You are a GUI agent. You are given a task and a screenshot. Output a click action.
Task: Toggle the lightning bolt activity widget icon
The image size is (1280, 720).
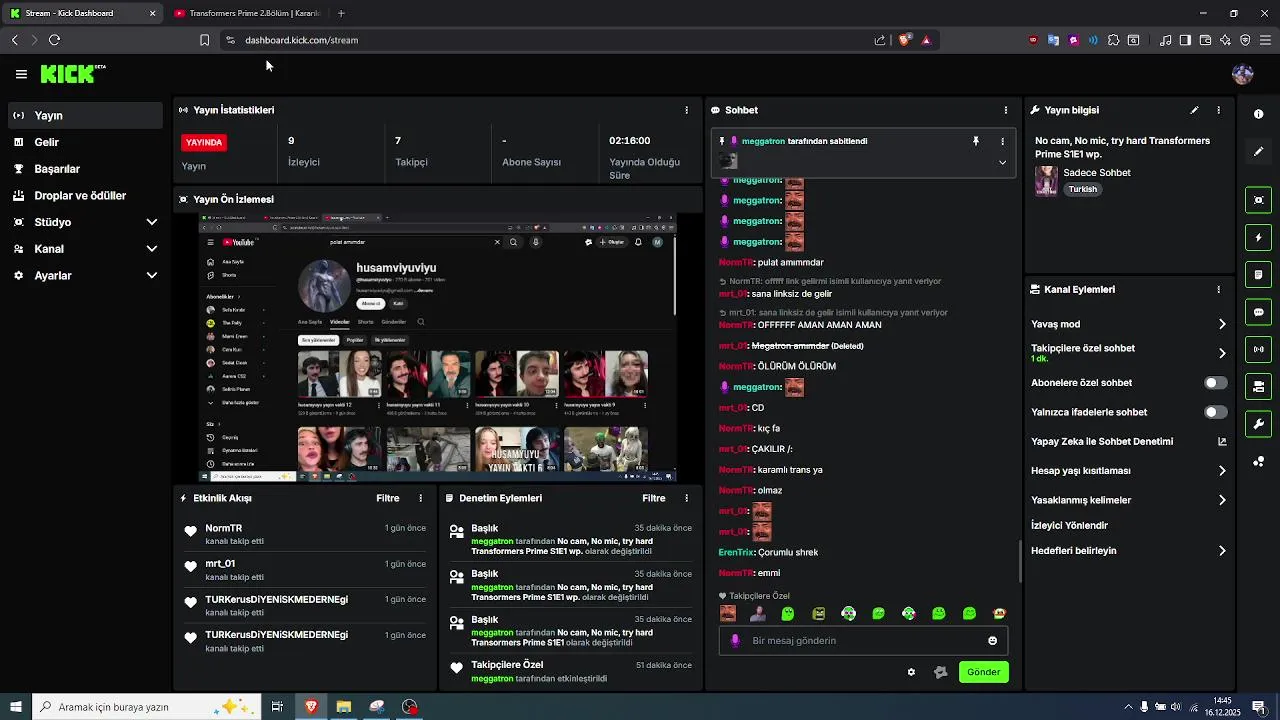click(1258, 238)
